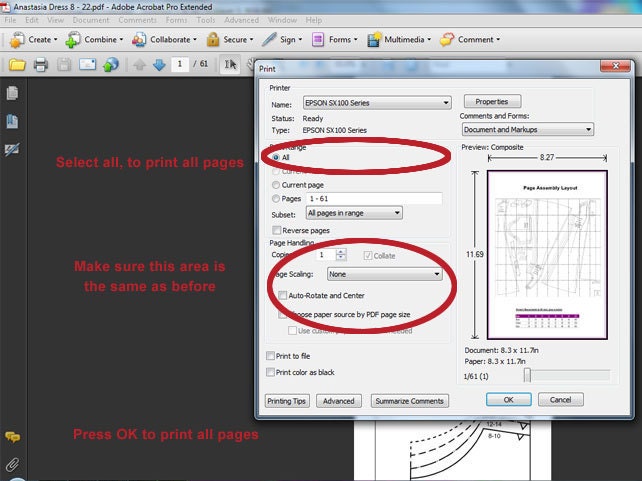Open the Page Scaling dropdown

coord(385,274)
